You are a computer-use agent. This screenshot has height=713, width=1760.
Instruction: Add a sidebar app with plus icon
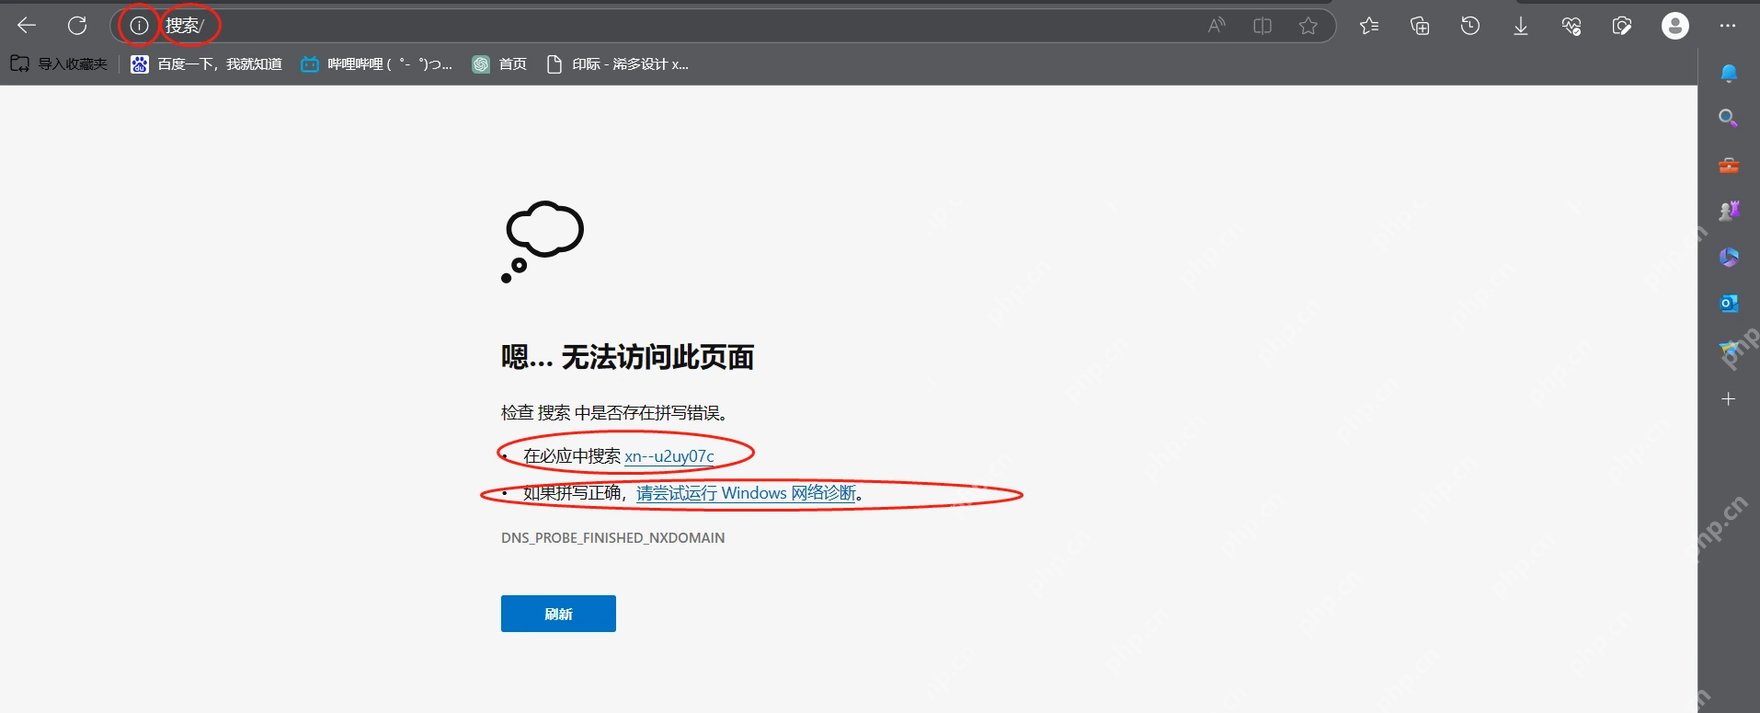pos(1728,399)
